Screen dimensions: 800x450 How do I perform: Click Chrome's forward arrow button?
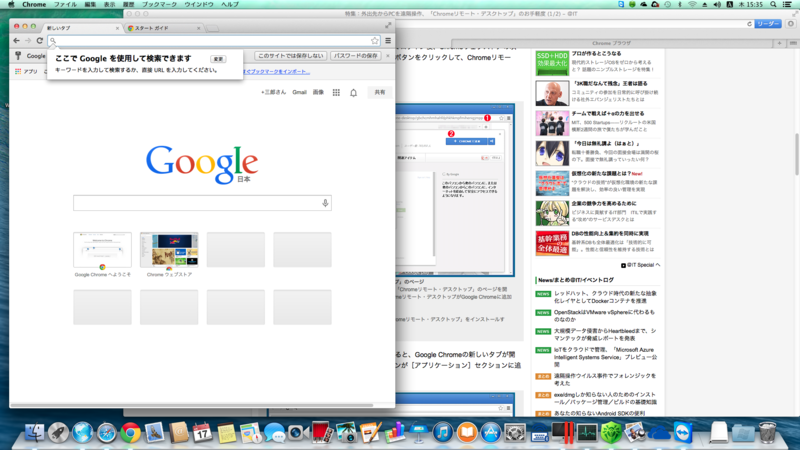coord(28,40)
